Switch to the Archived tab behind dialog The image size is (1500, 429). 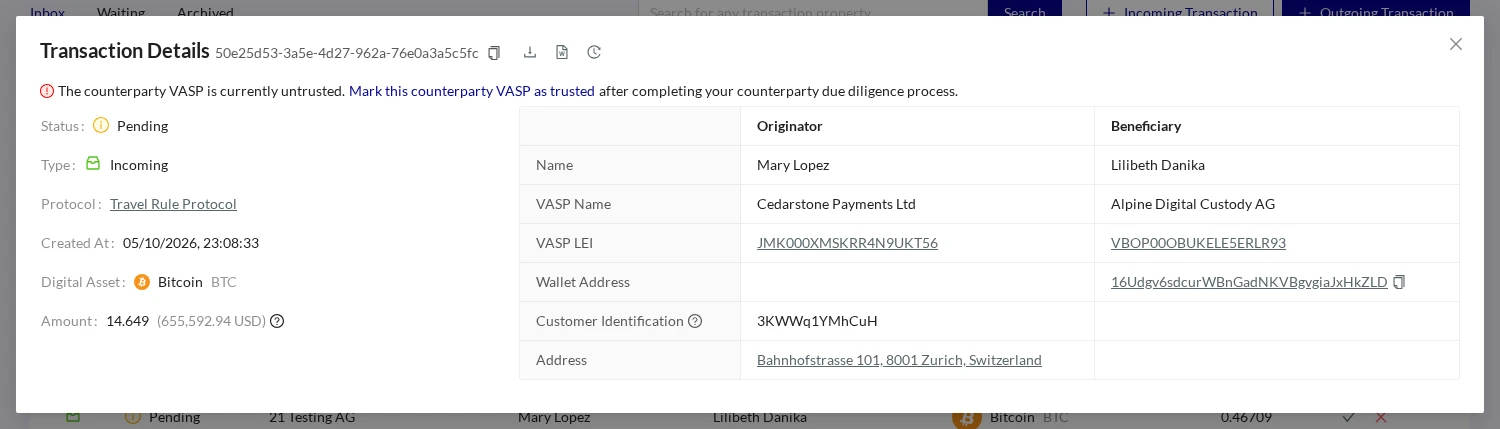coord(205,12)
